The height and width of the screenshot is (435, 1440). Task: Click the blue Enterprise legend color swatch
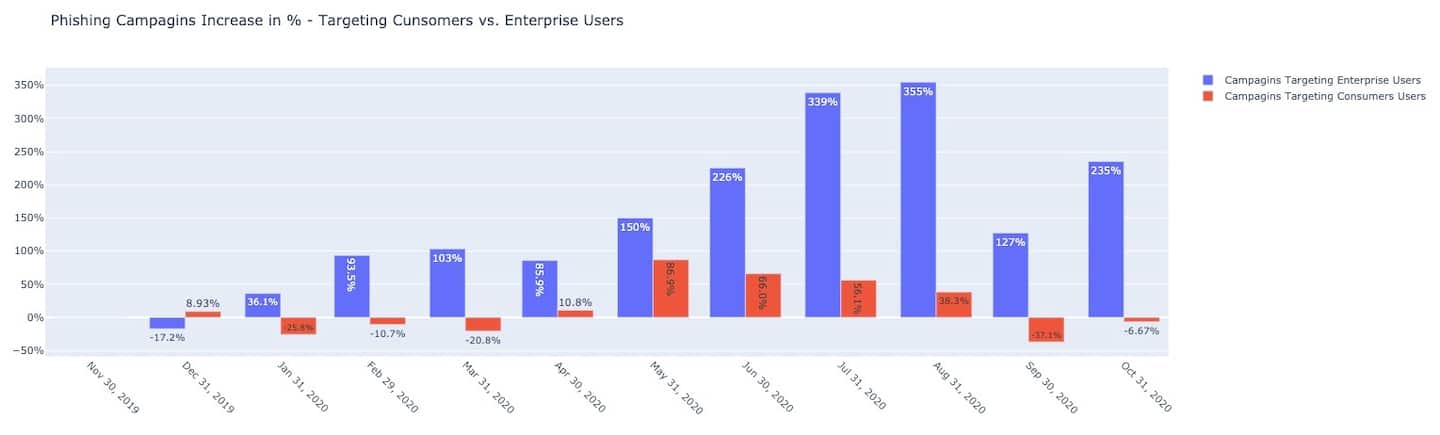pos(1207,80)
